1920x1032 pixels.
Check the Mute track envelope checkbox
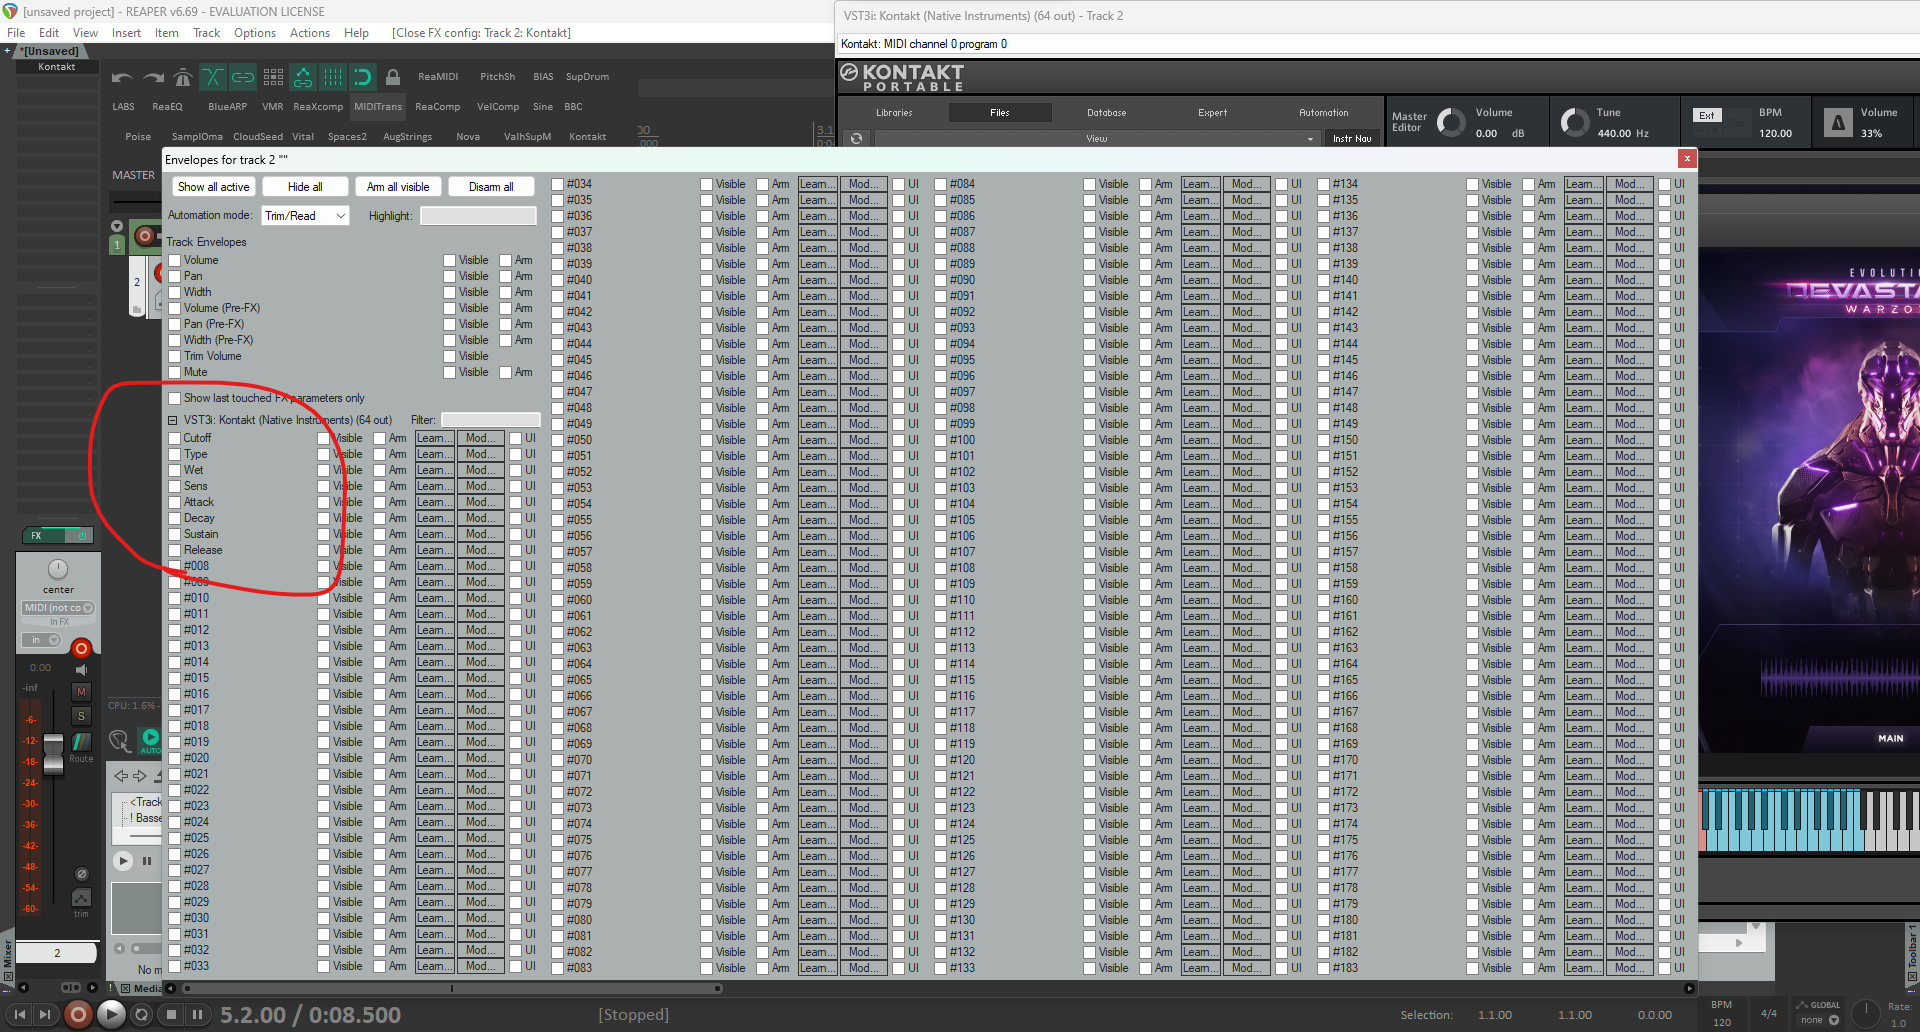coord(175,372)
